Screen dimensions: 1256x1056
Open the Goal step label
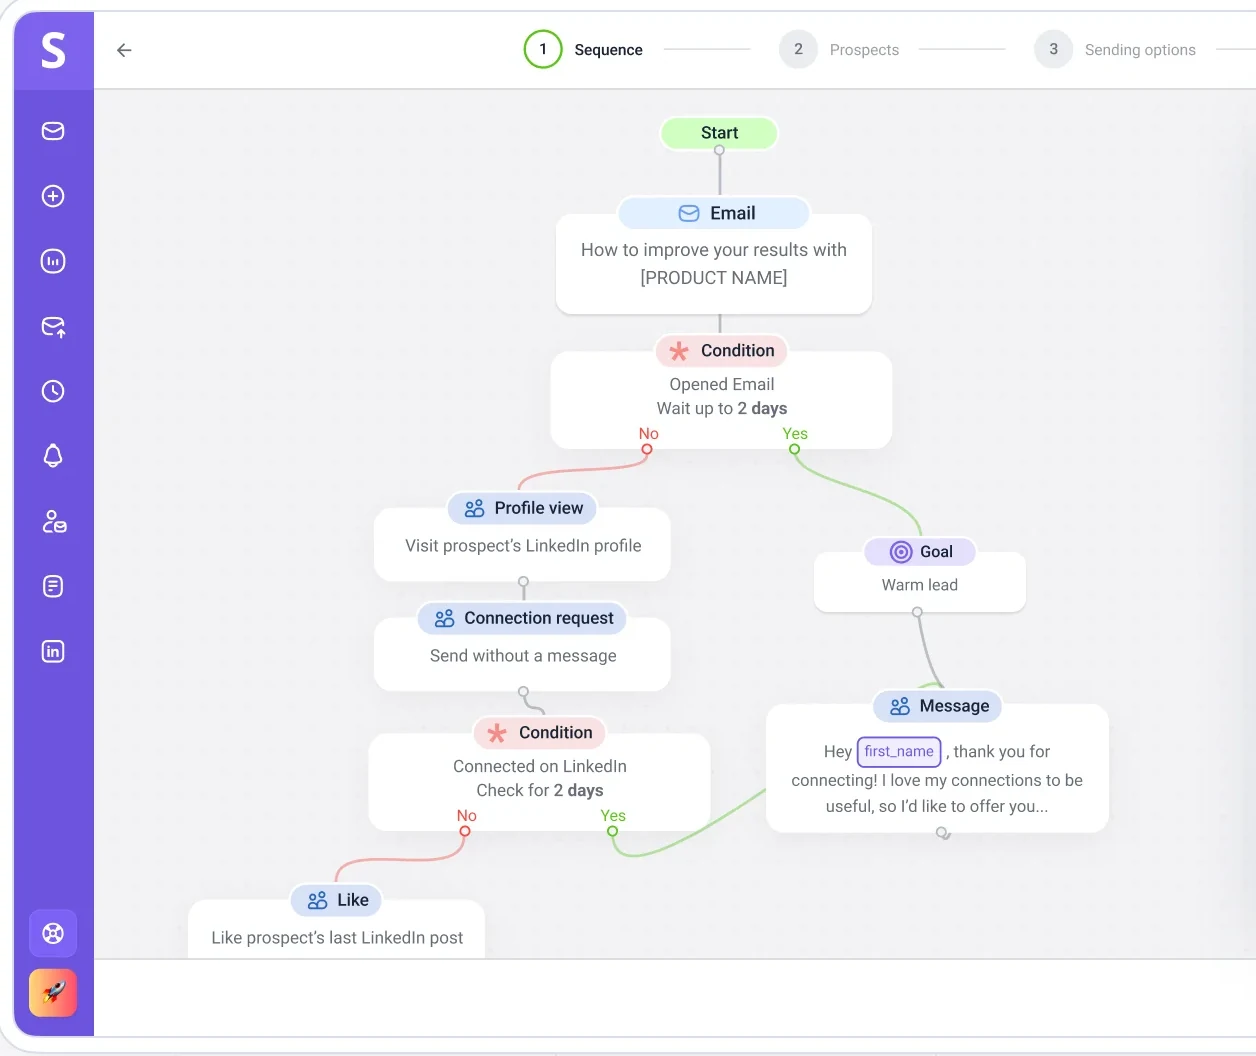919,552
